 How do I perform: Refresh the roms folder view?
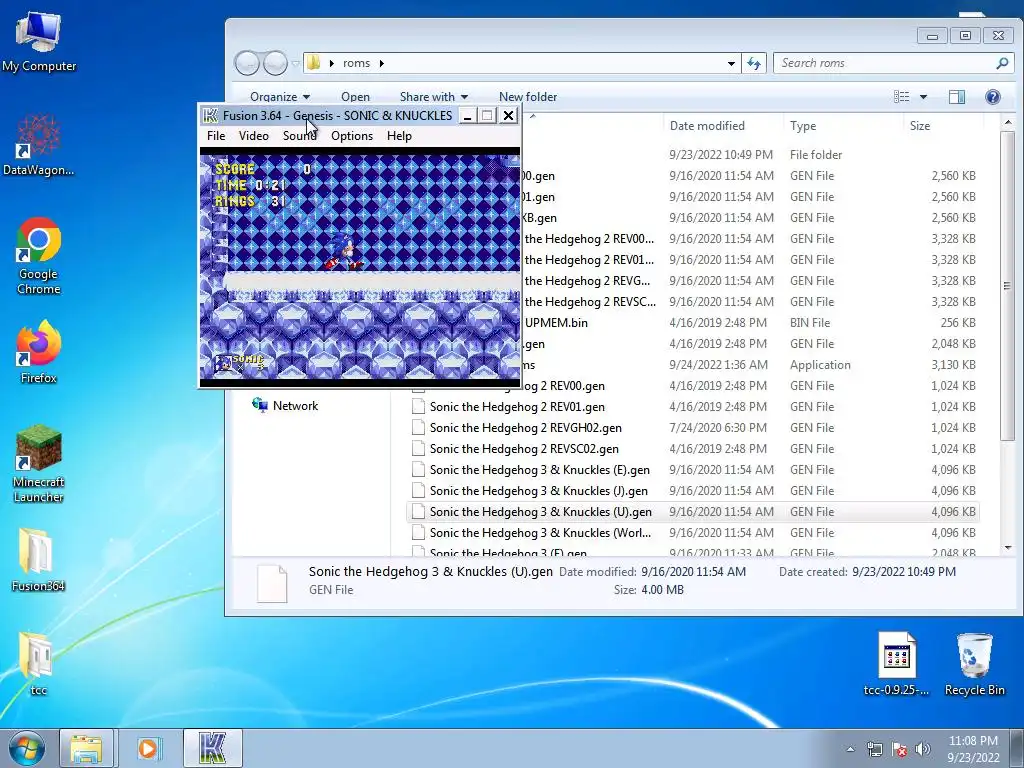pos(754,63)
